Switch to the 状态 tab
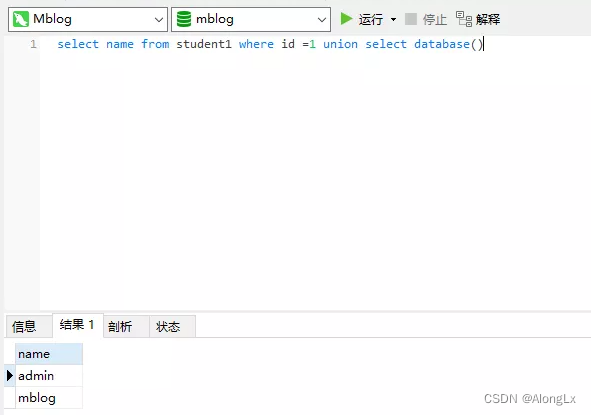591x415 pixels. [x=172, y=326]
